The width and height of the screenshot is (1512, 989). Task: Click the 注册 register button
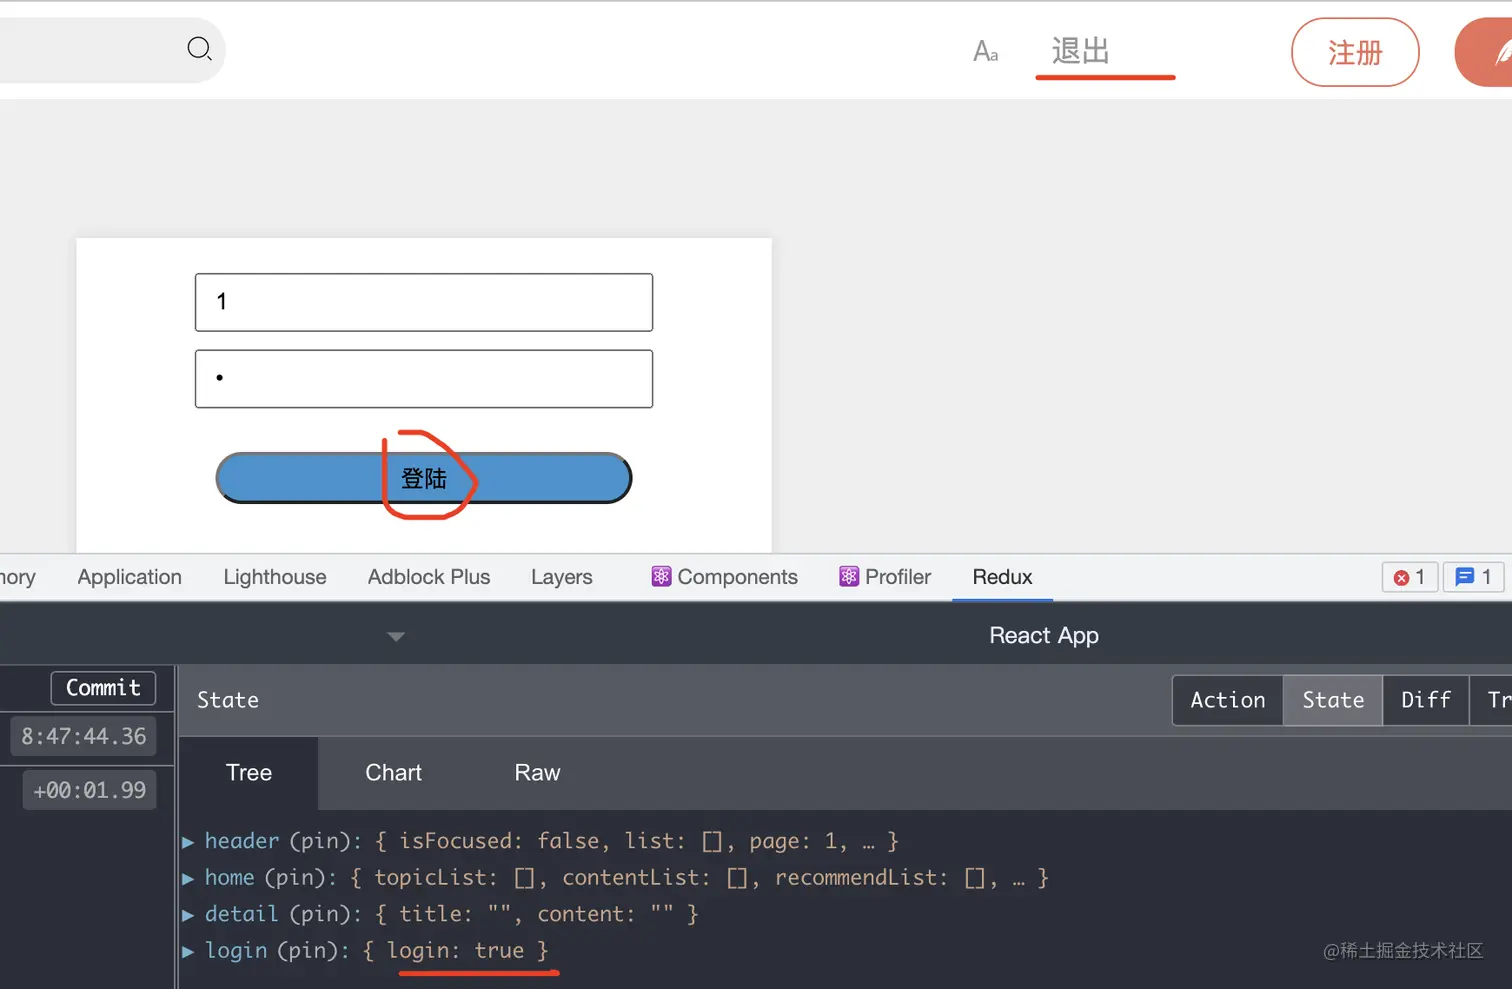1355,52
